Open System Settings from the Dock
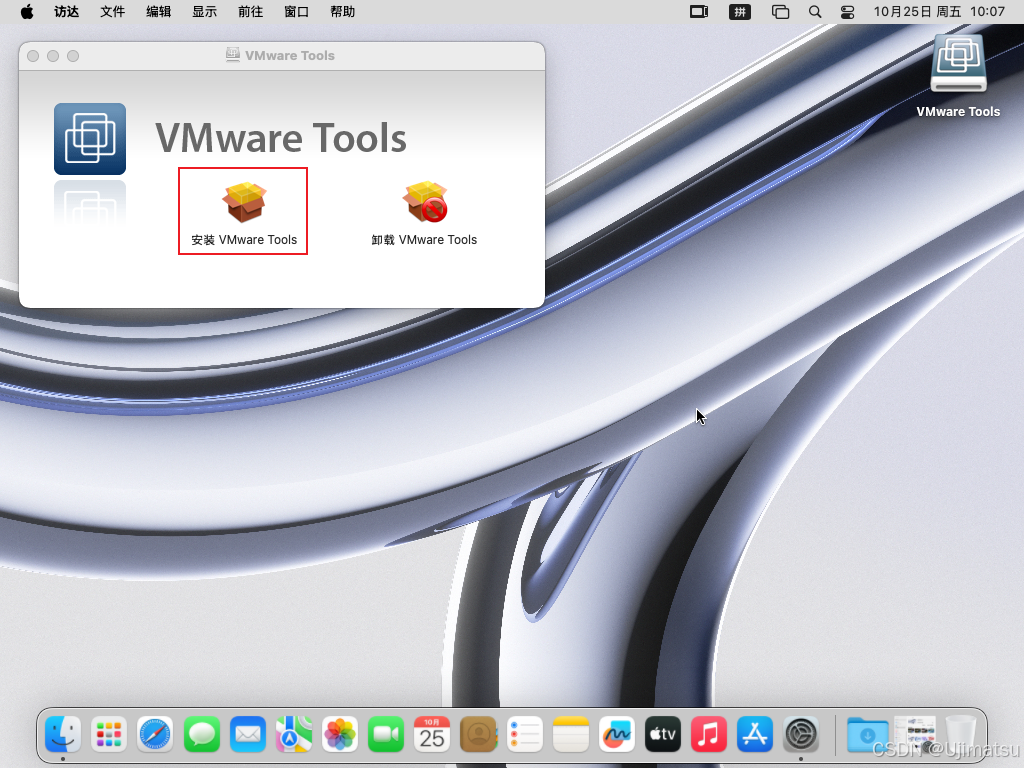Image resolution: width=1024 pixels, height=768 pixels. 801,734
